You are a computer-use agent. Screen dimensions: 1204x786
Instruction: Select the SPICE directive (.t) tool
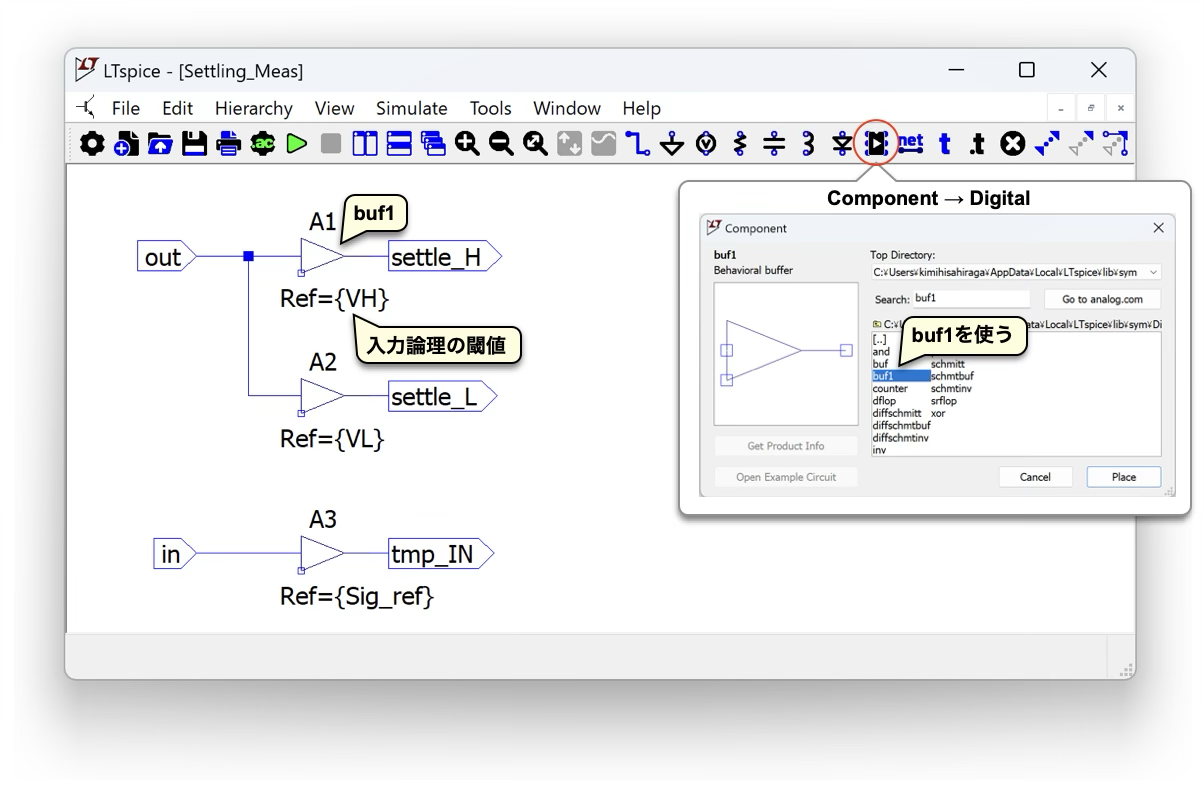[x=978, y=144]
